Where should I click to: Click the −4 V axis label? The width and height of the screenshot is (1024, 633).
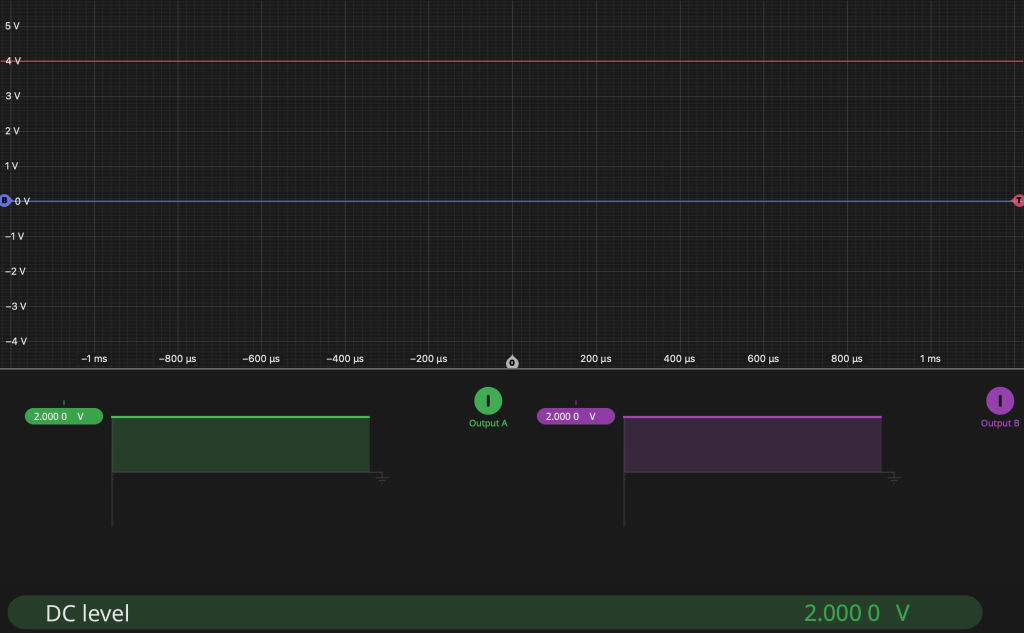point(16,341)
